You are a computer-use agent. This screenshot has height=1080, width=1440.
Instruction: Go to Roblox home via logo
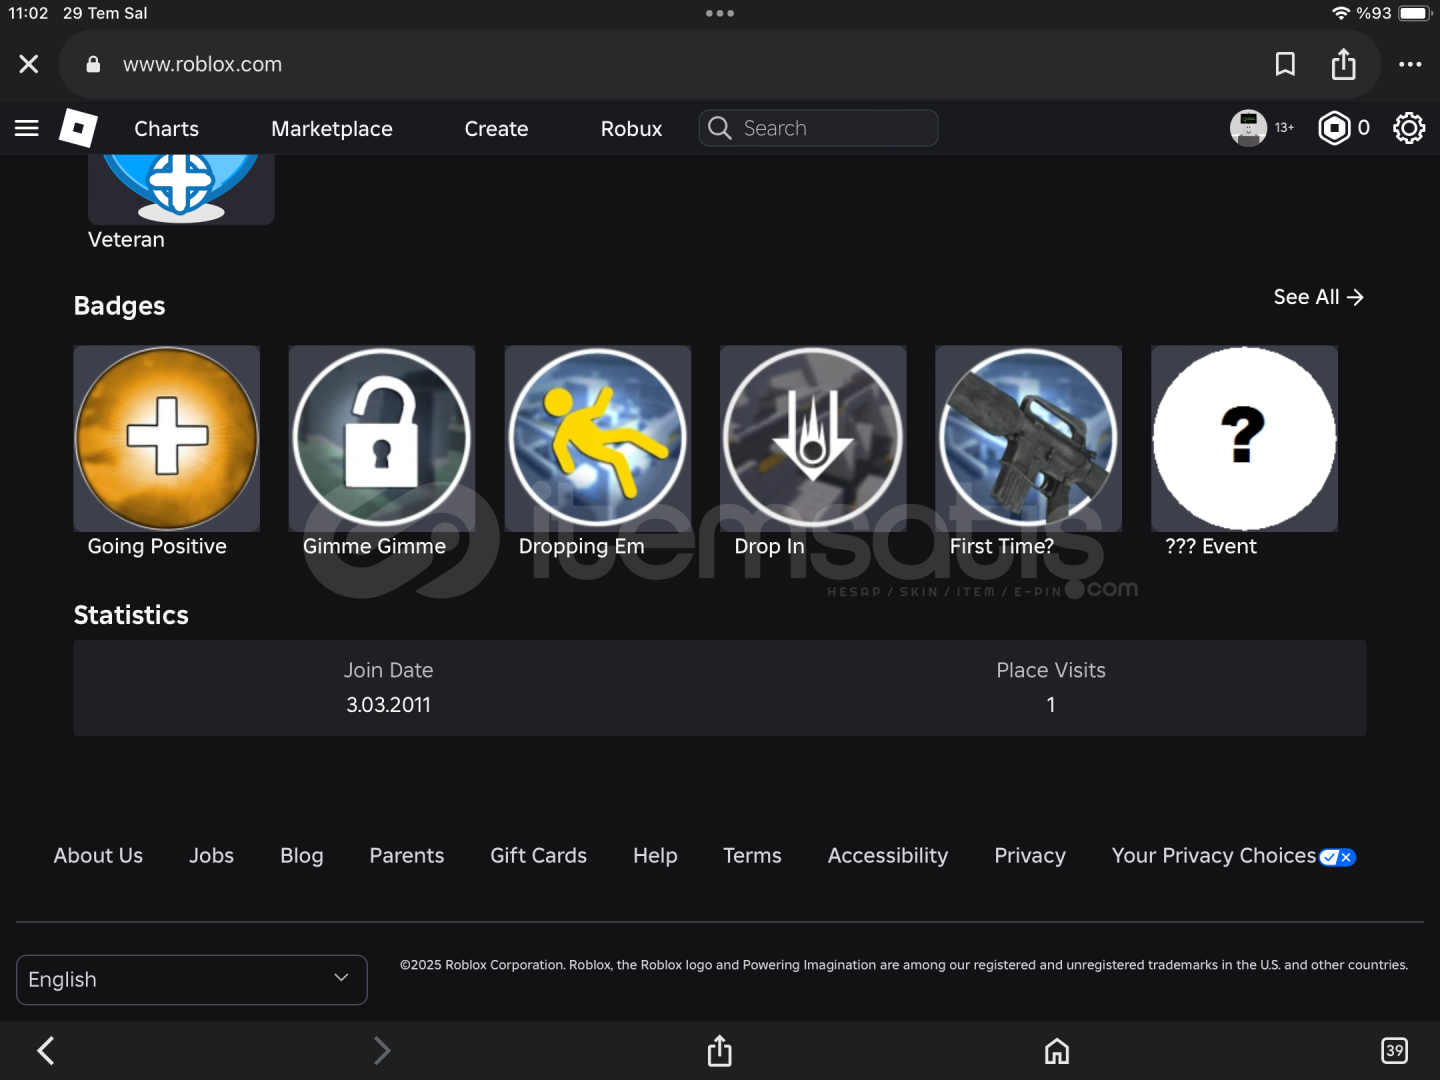point(78,128)
